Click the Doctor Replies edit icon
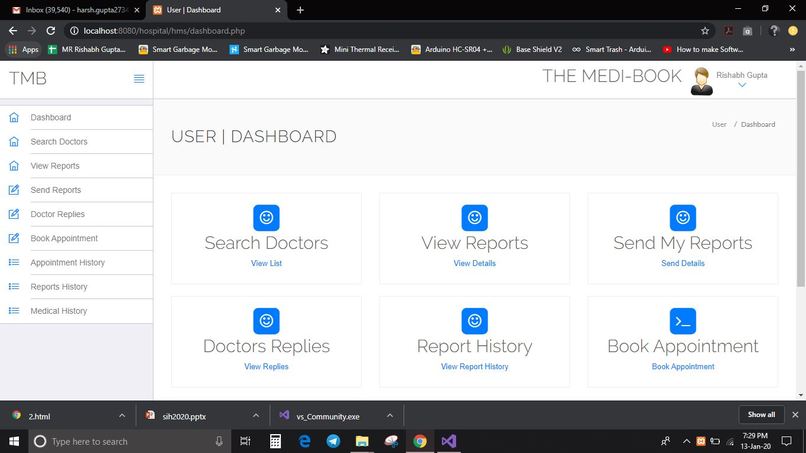806x453 pixels. tap(14, 214)
